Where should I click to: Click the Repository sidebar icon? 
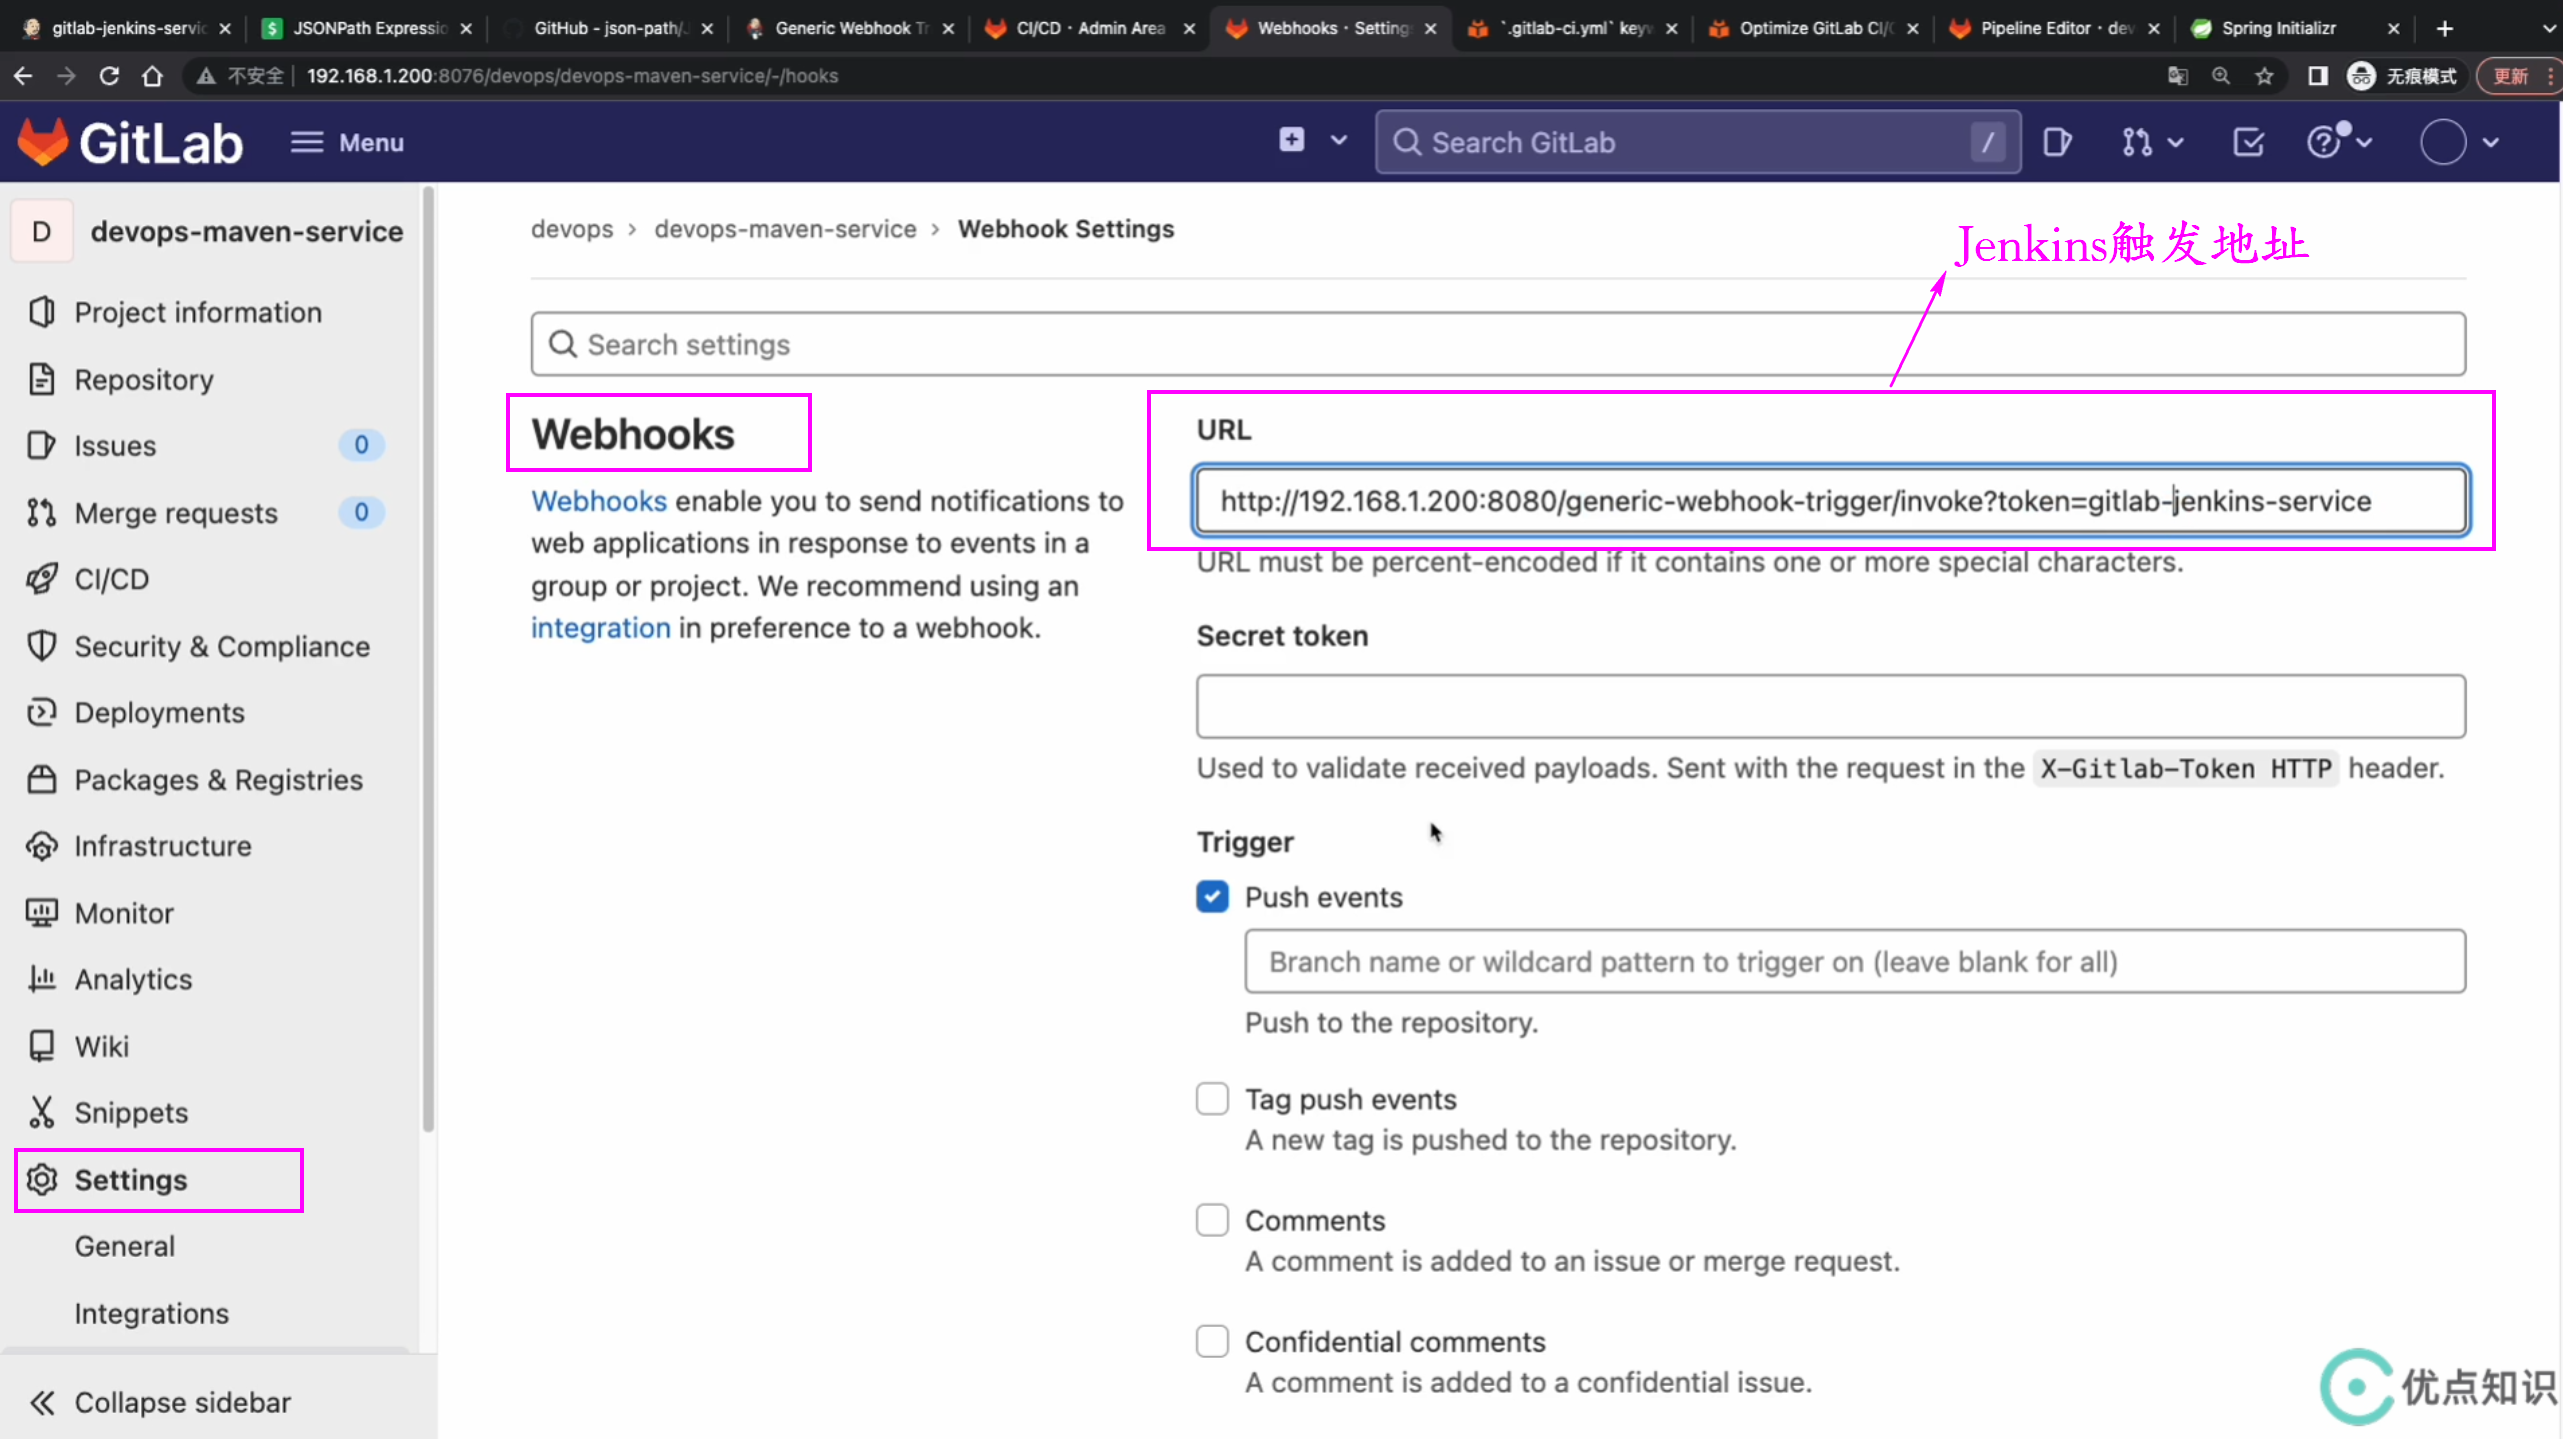click(41, 379)
